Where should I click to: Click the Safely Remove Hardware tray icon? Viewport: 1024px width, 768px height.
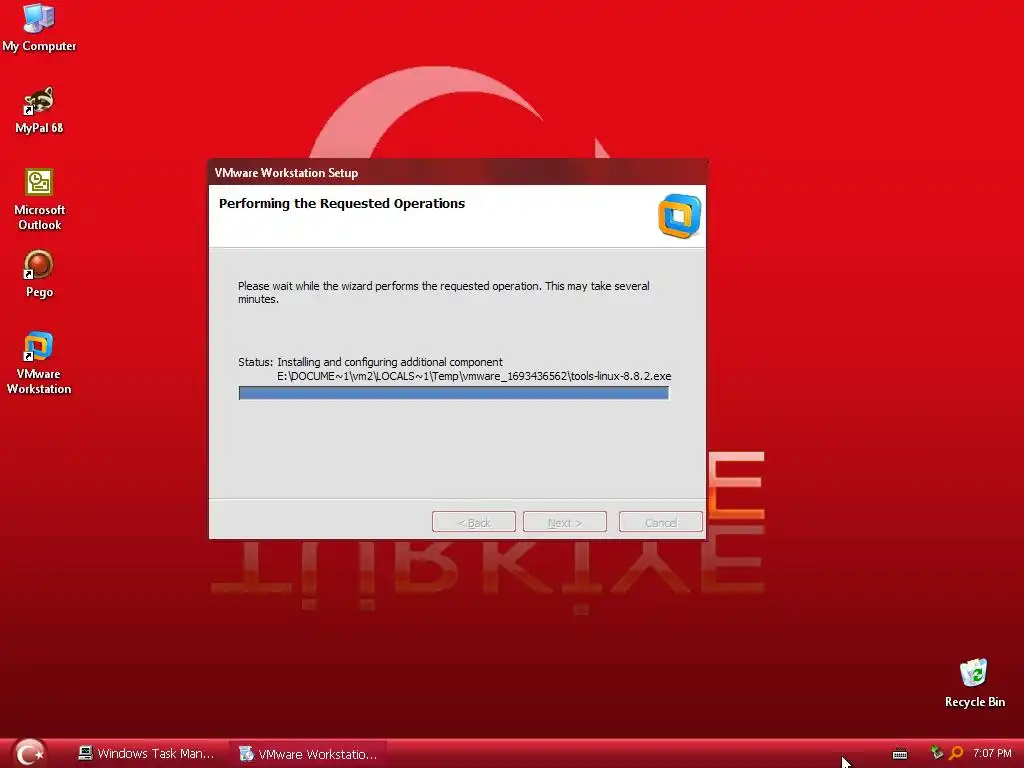(936, 753)
